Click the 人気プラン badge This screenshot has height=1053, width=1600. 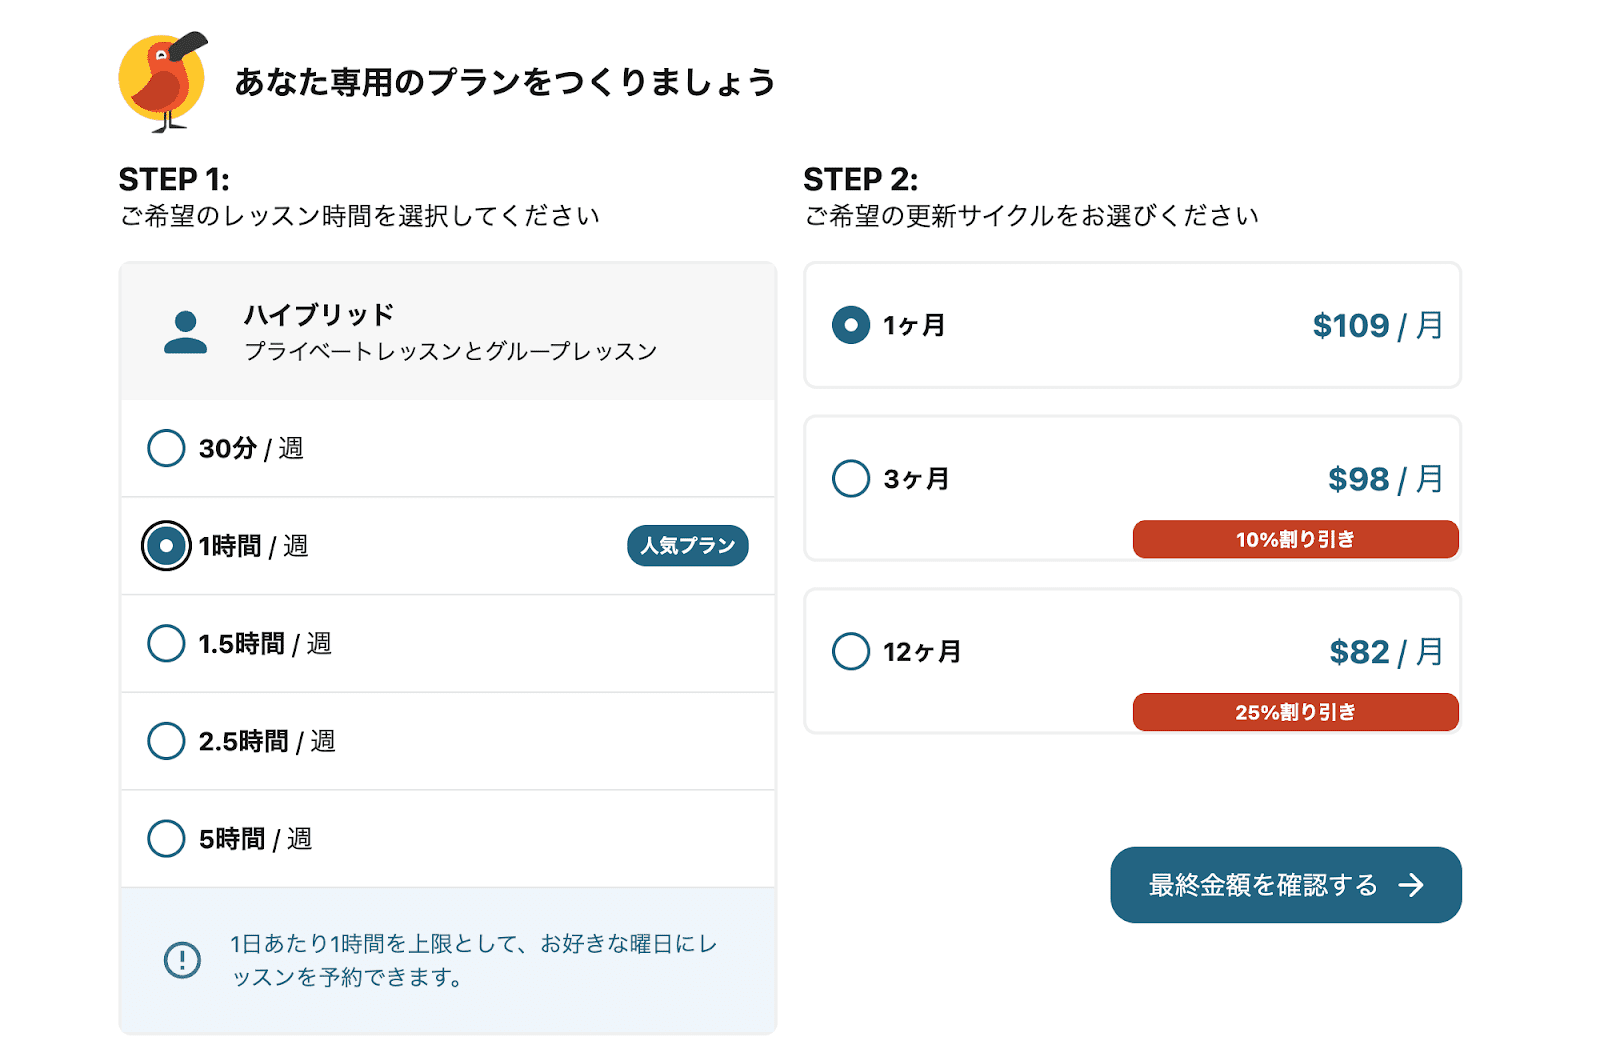[x=688, y=546]
